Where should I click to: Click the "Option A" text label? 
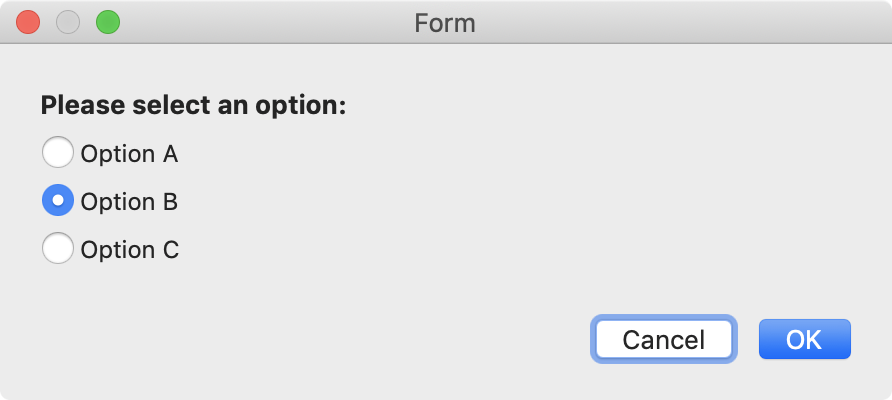(129, 154)
